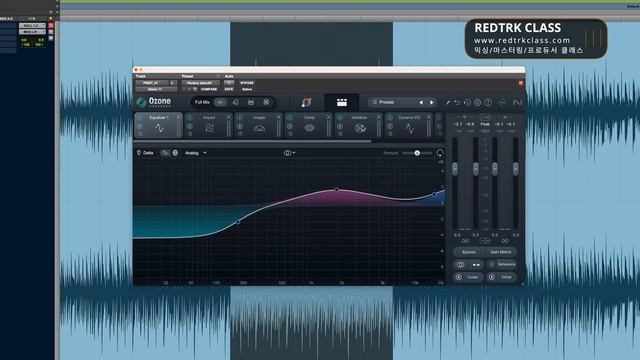Toggle Equalizer 1 module power
Screen dimensions: 640x360
click(x=140, y=118)
